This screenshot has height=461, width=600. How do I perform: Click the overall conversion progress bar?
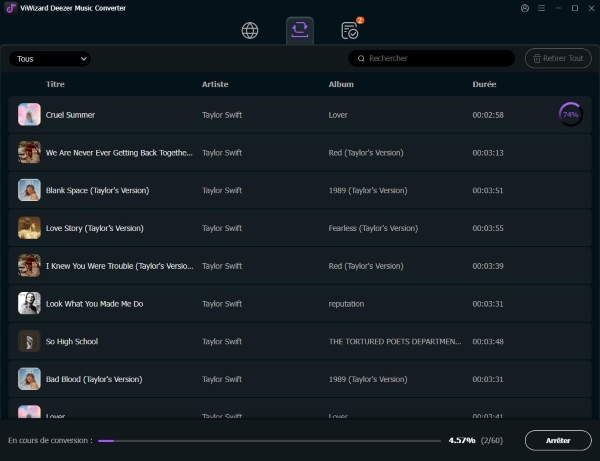click(x=269, y=441)
